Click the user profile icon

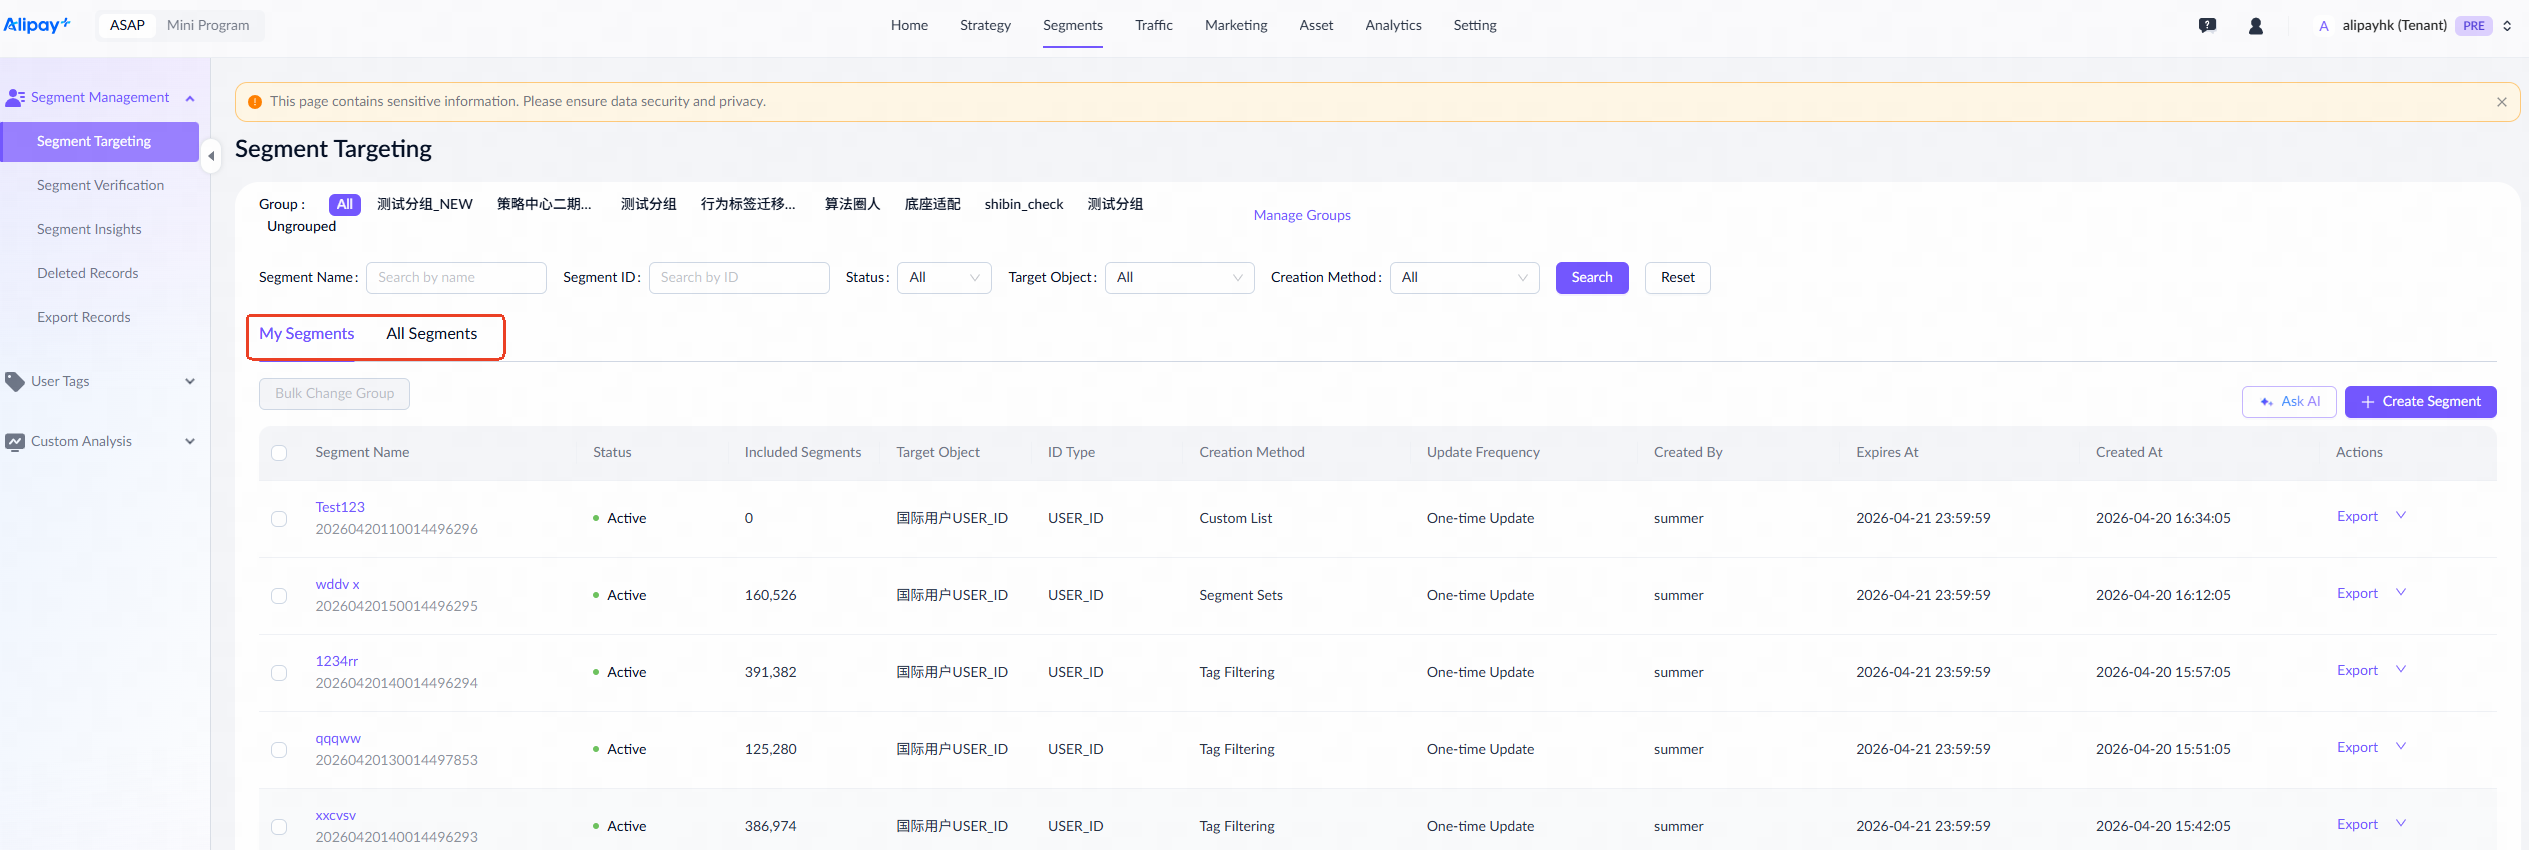2255,26
